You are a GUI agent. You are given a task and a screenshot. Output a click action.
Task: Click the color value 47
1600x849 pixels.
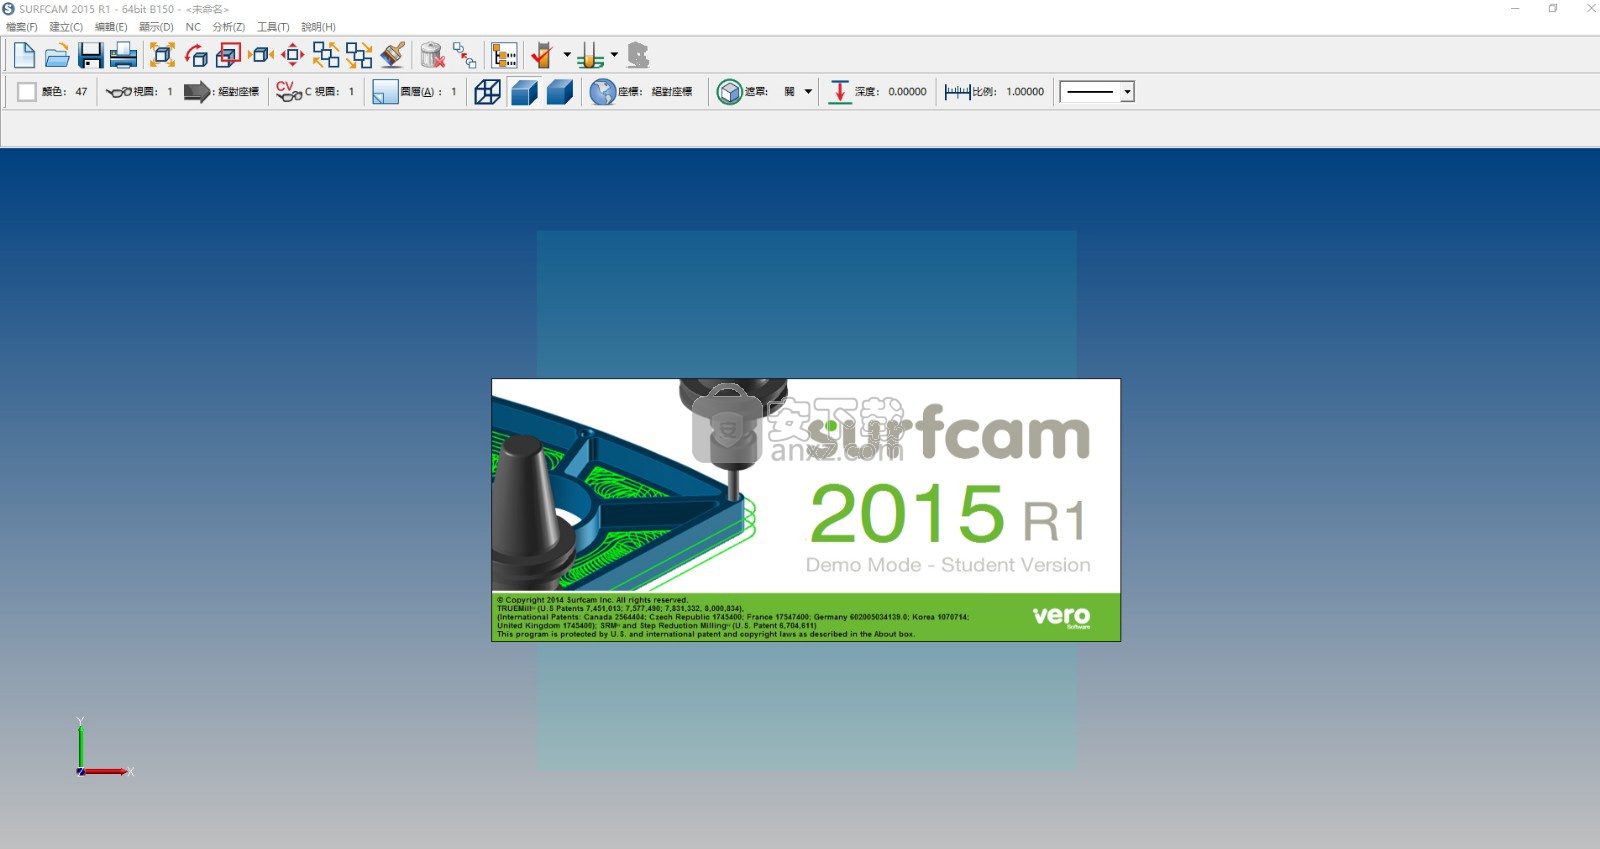[81, 92]
